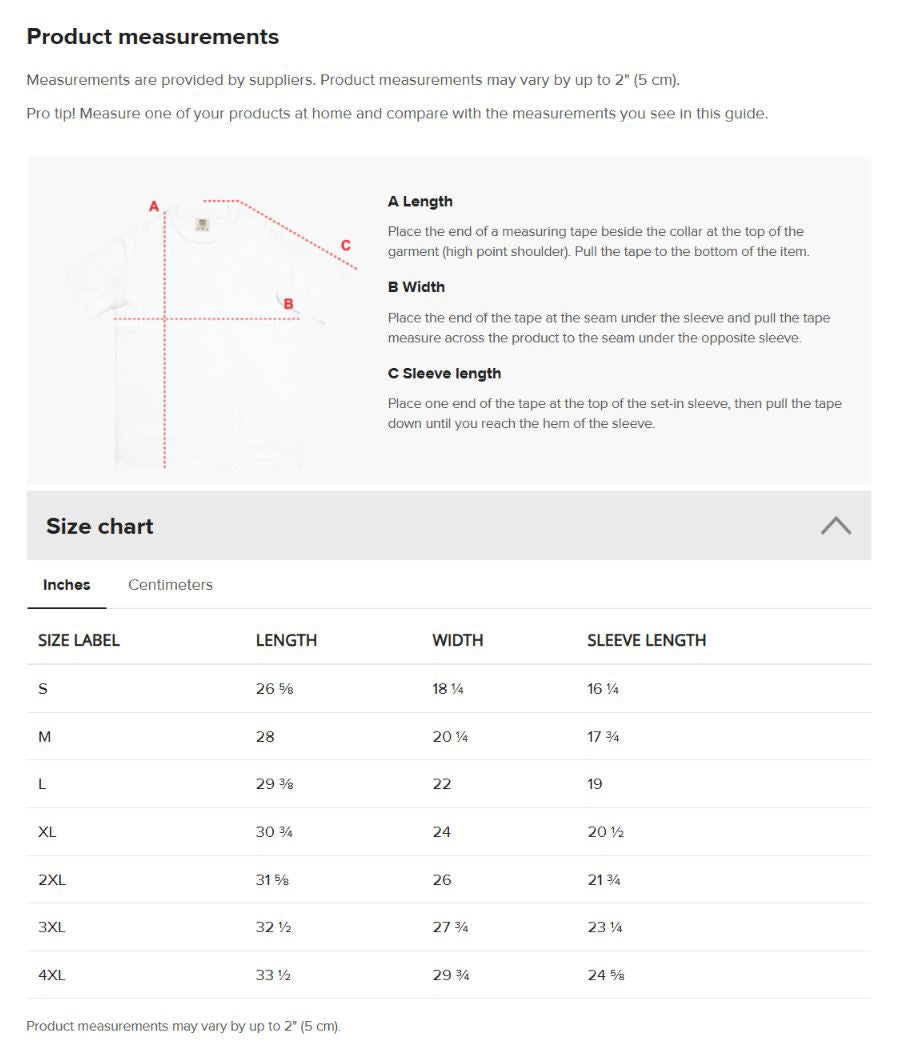Image resolution: width=900 pixels, height=1054 pixels.
Task: Click the t-shirt measurement diagram image
Action: pos(212,331)
